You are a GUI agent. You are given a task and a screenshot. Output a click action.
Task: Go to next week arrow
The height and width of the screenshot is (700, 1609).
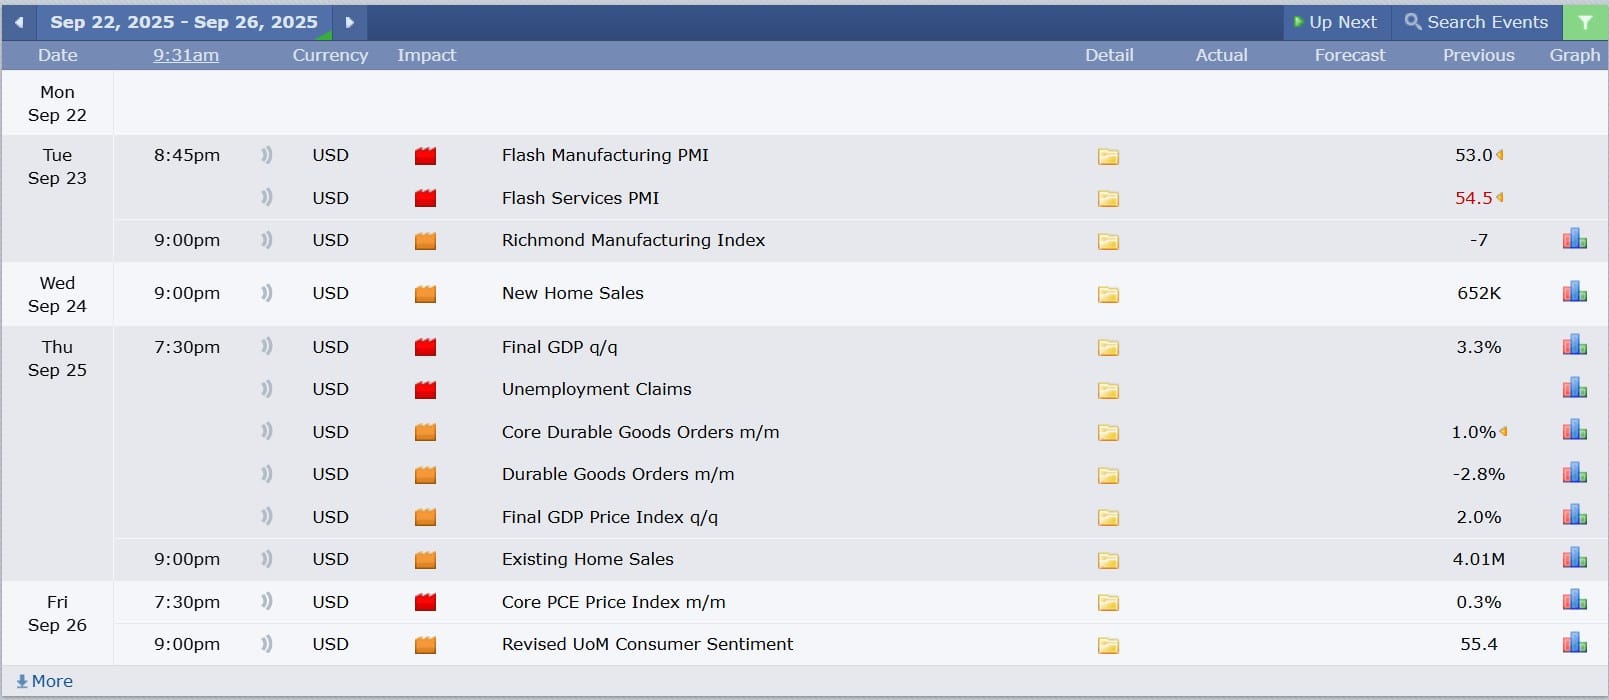[349, 22]
